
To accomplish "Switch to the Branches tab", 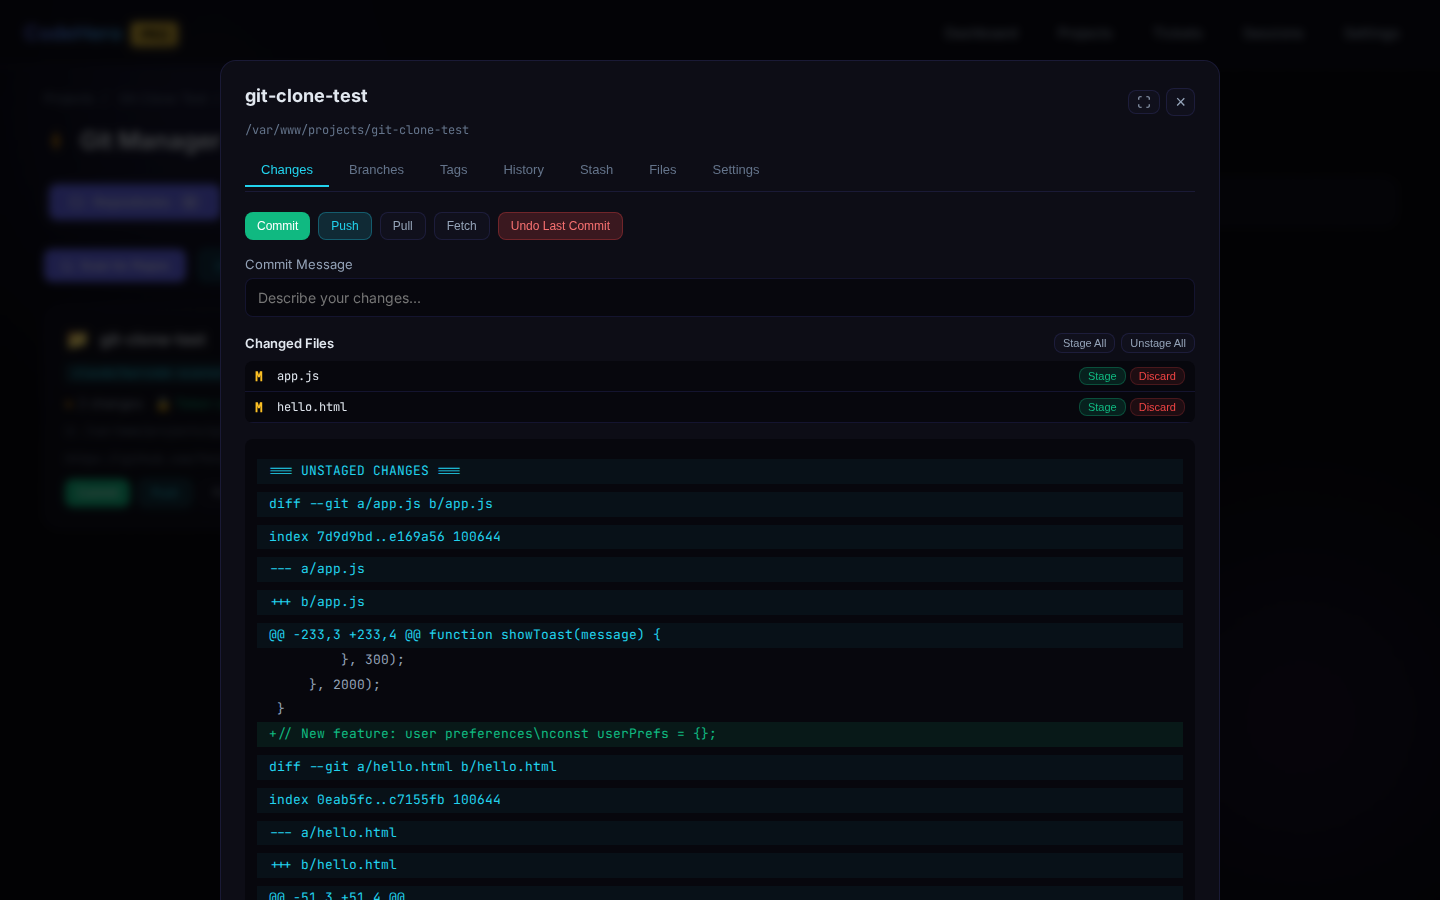I will tap(376, 170).
